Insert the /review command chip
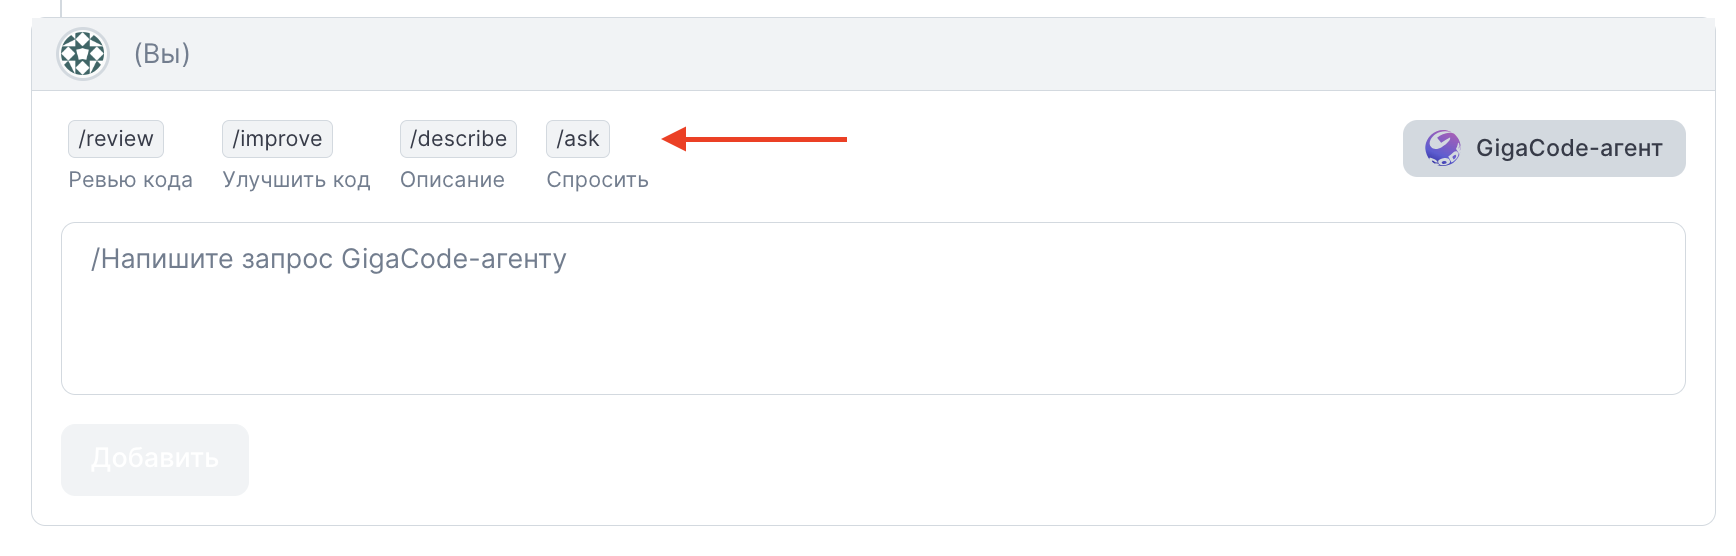The width and height of the screenshot is (1736, 556). [116, 139]
